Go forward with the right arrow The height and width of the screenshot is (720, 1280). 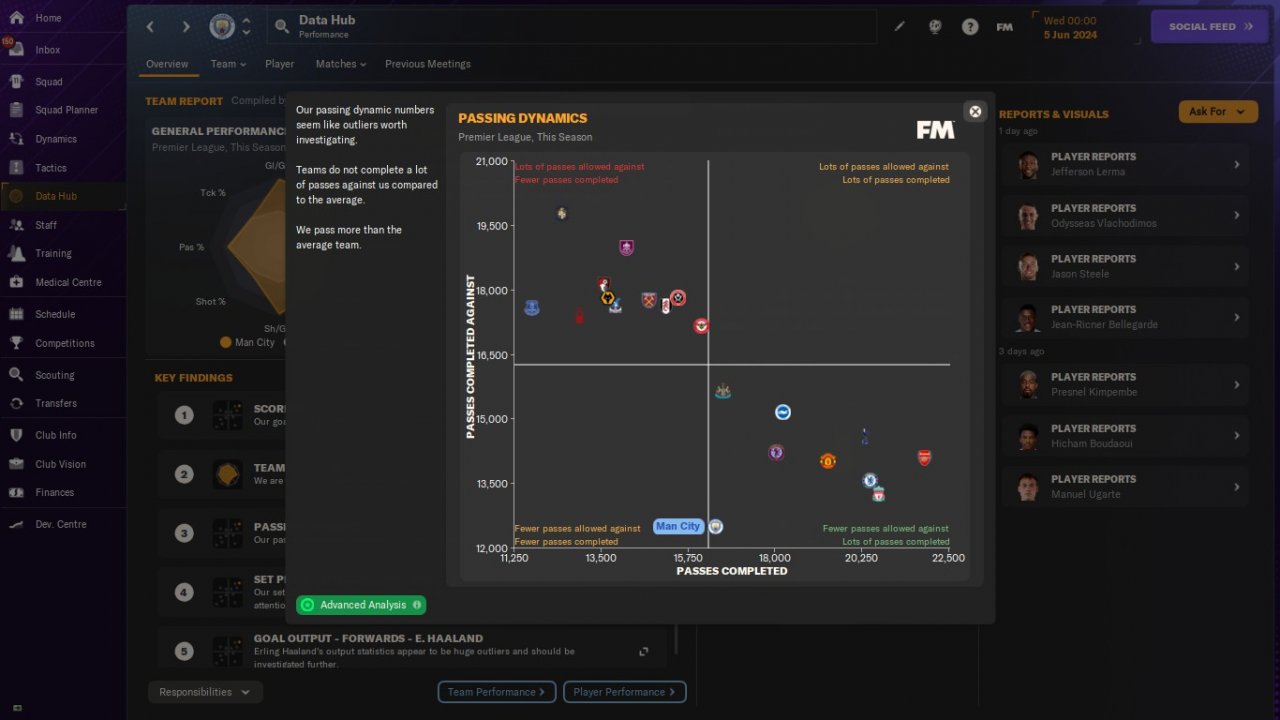pos(186,26)
